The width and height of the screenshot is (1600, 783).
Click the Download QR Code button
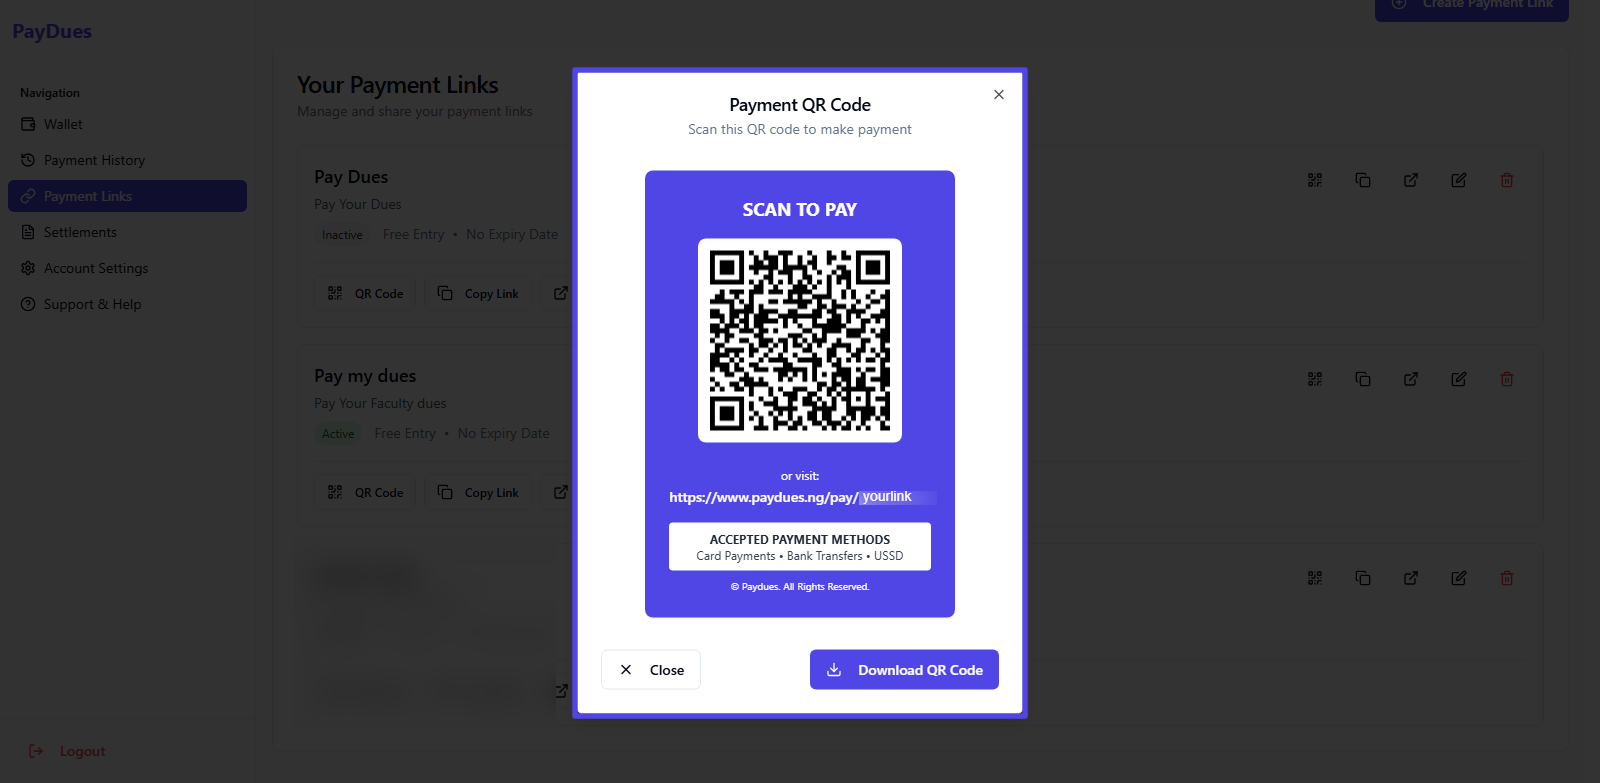(903, 669)
